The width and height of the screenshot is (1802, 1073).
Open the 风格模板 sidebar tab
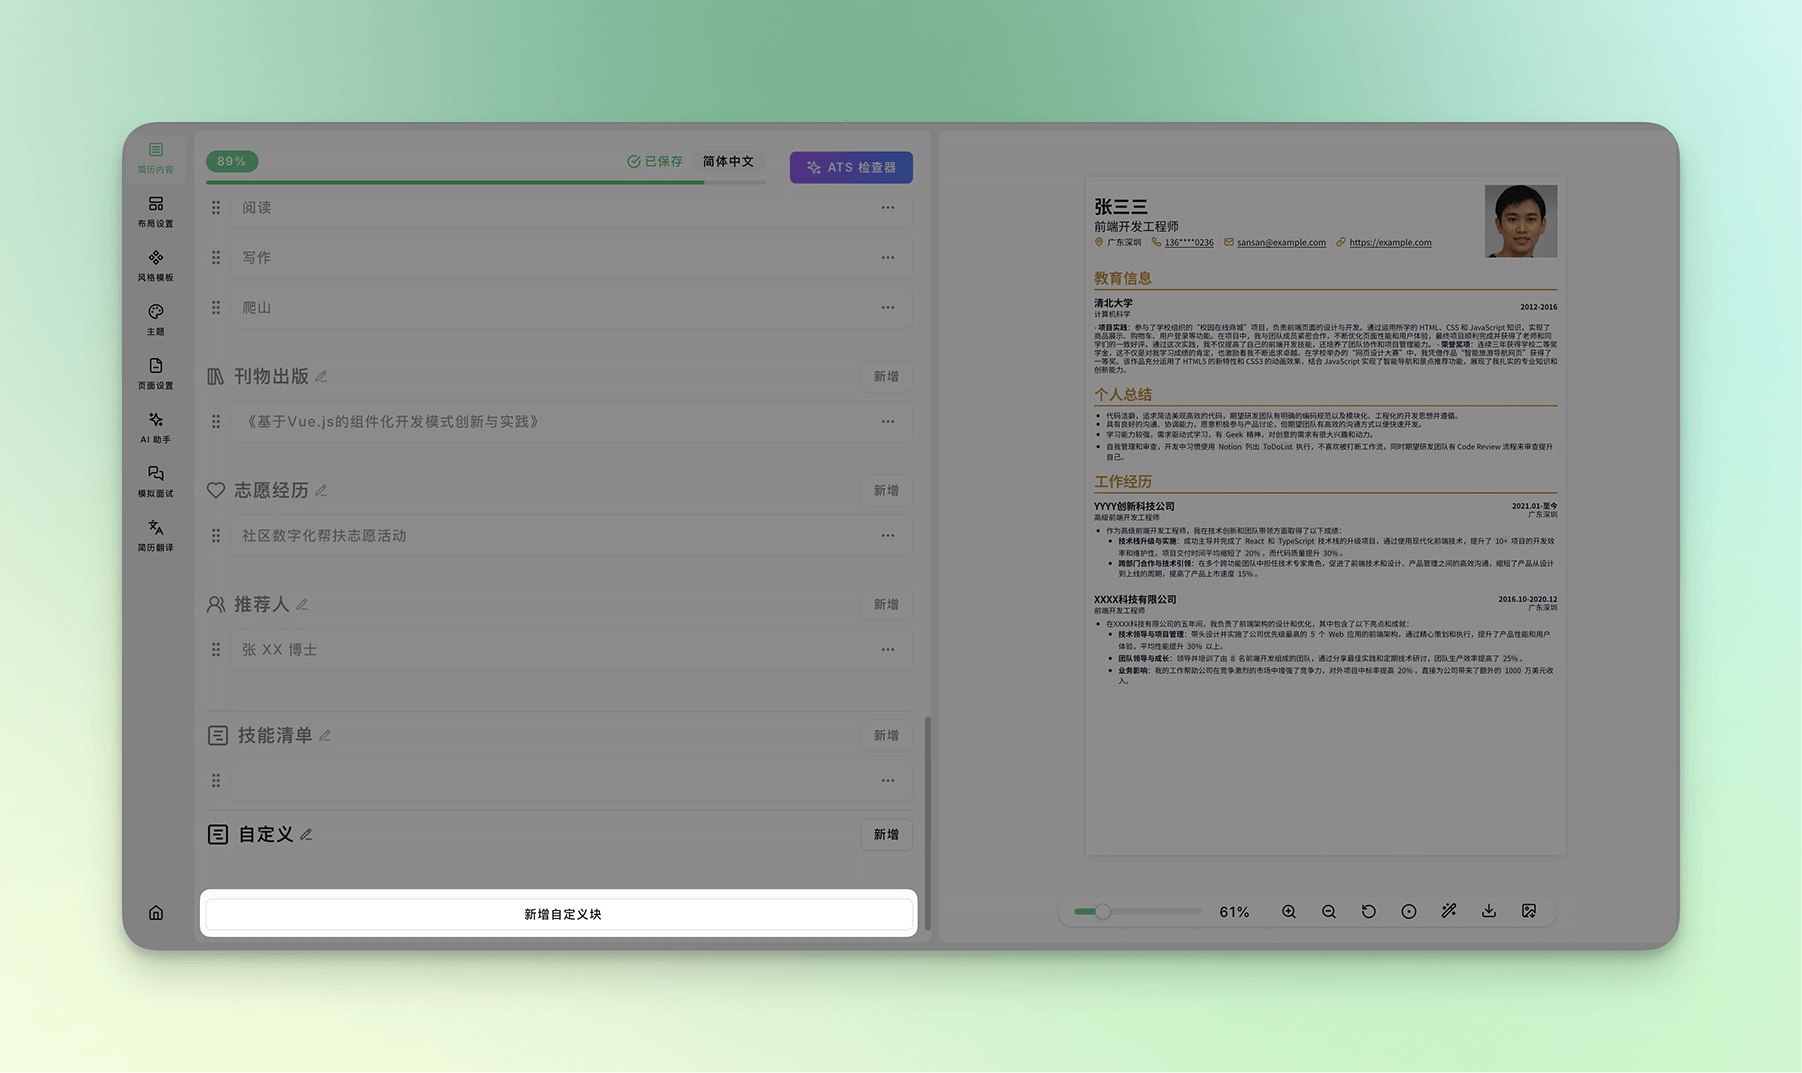[x=155, y=266]
